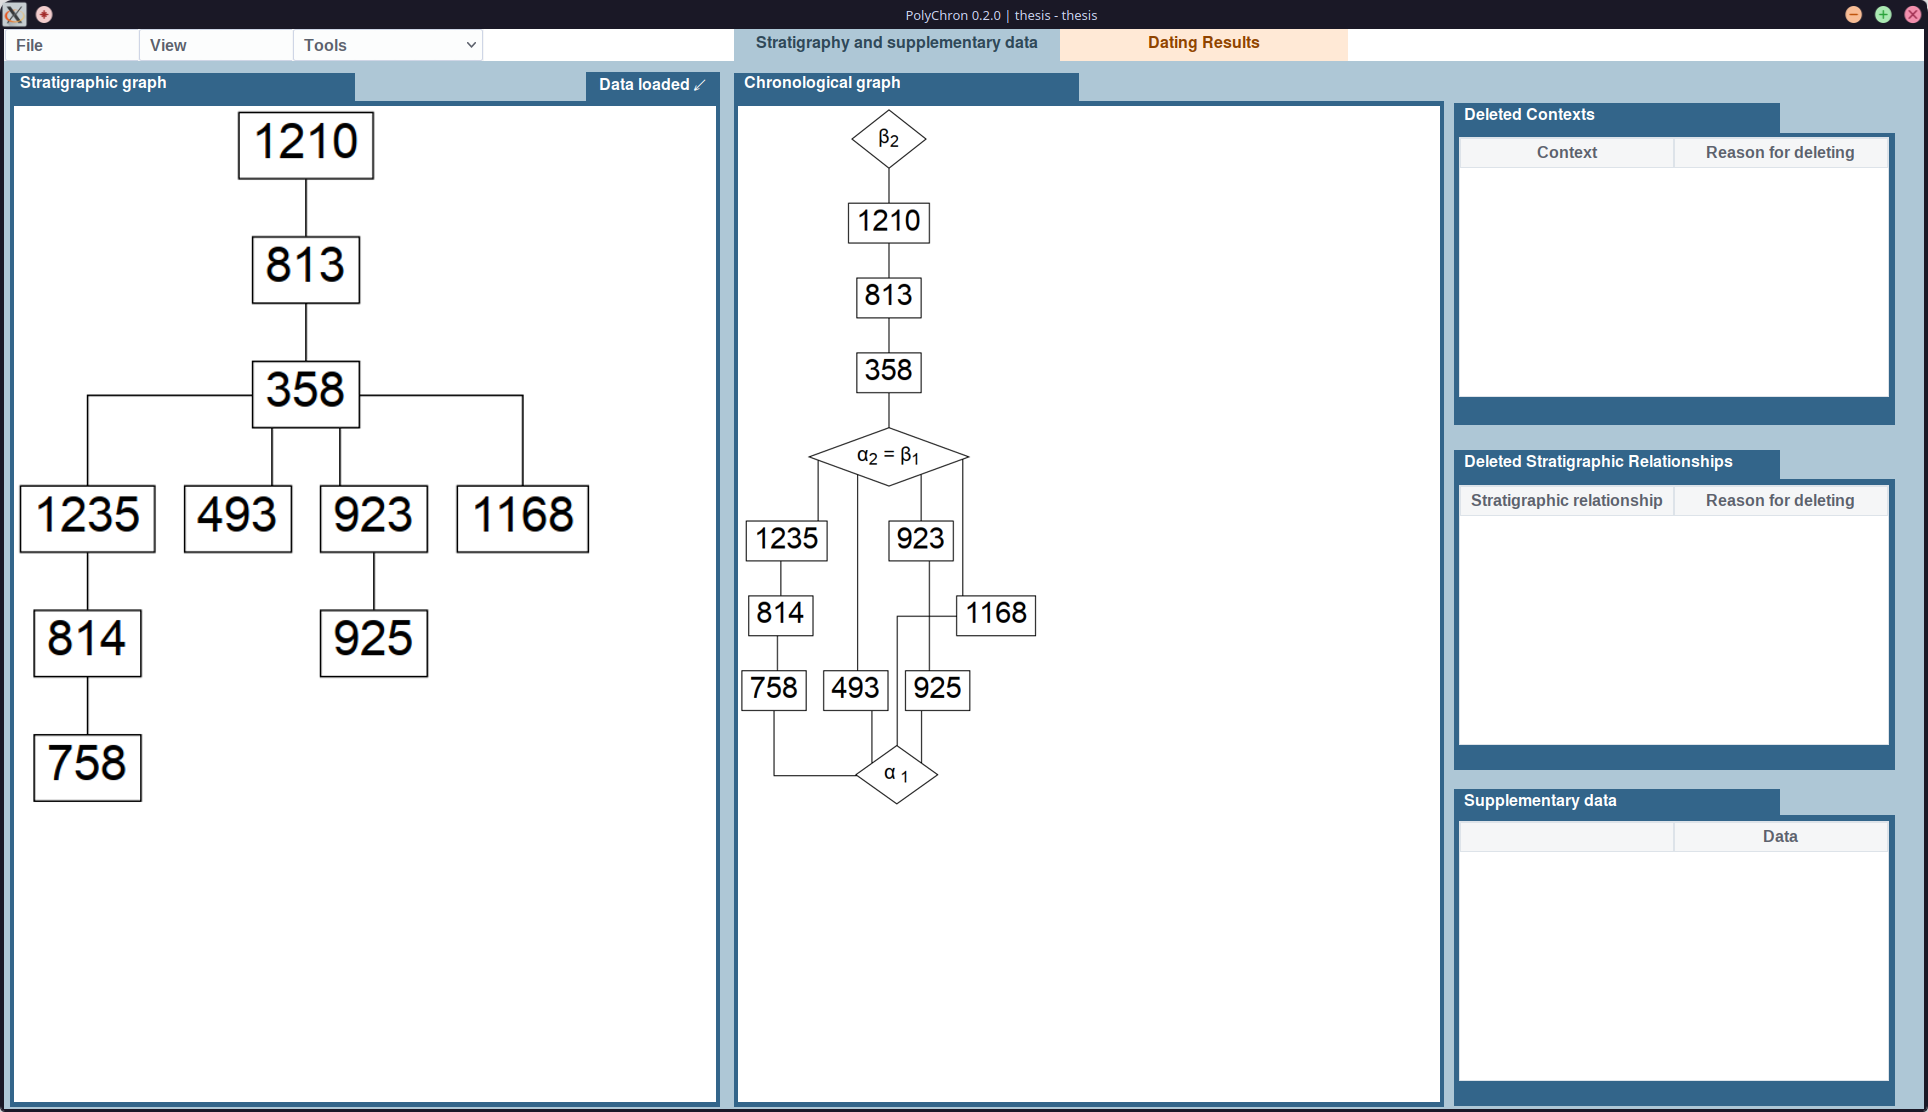
Task: Click node 1210 in Chronological graph
Action: pos(889,222)
